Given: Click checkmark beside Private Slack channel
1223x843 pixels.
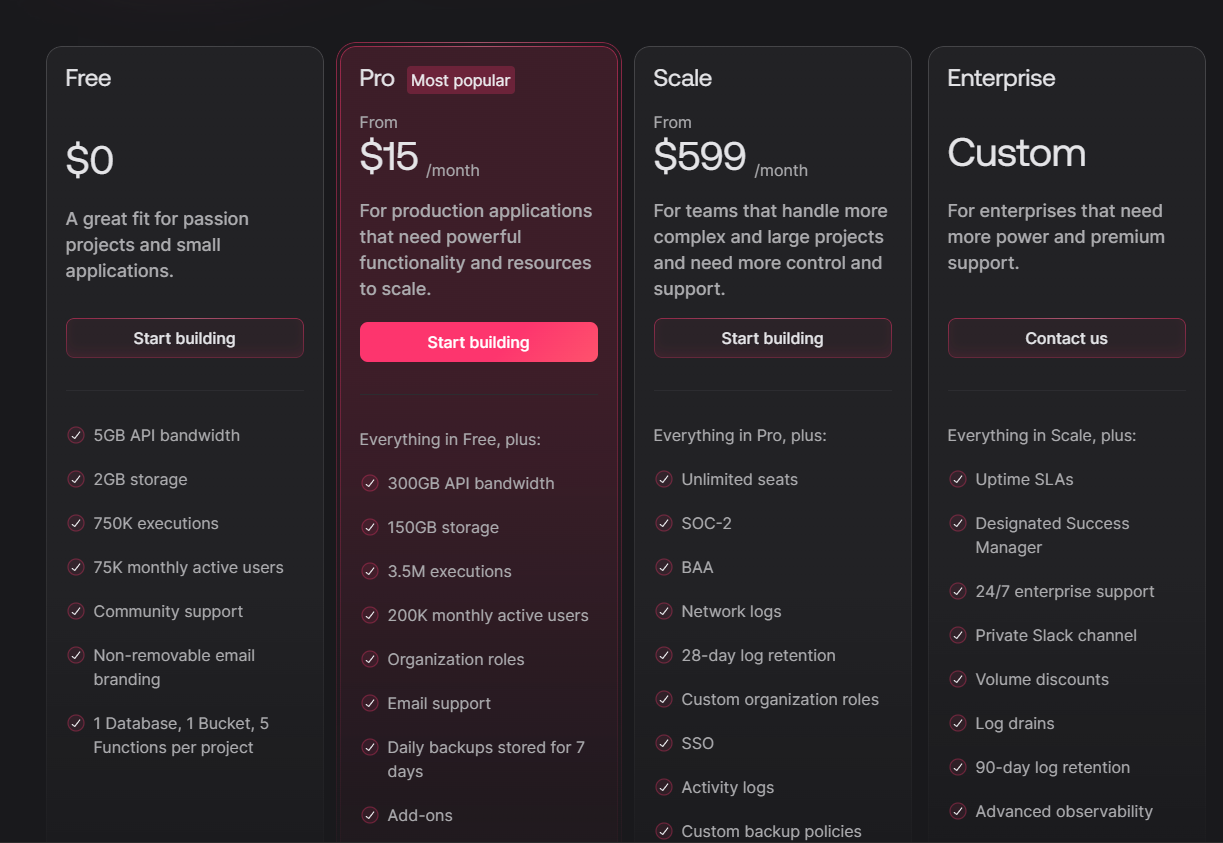Looking at the screenshot, I should pos(957,635).
